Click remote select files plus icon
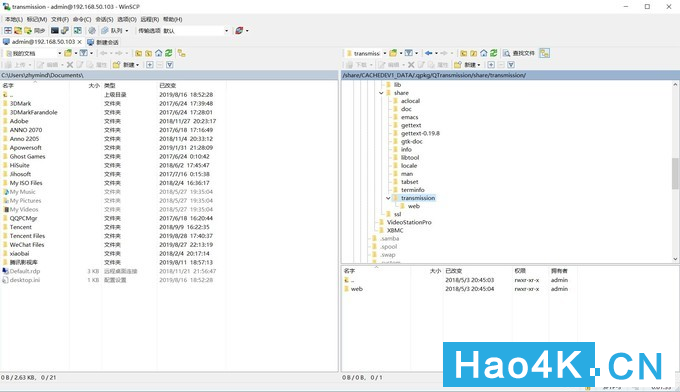 (x=491, y=65)
